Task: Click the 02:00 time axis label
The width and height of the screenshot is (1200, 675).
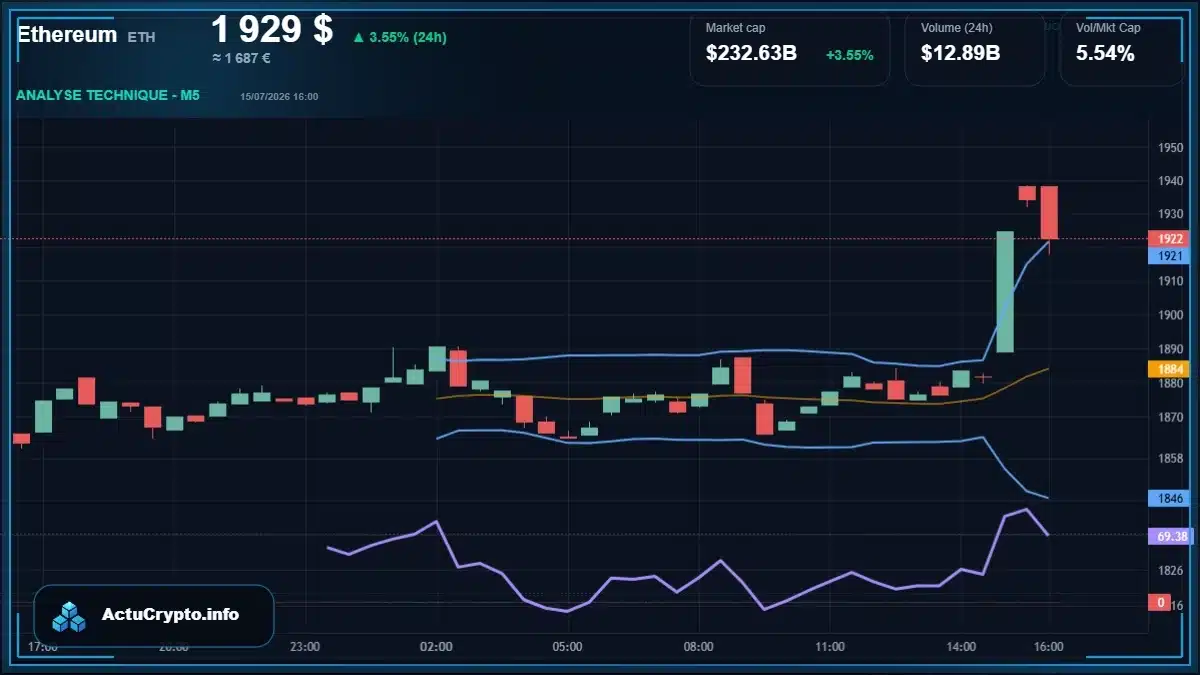Action: (x=437, y=647)
